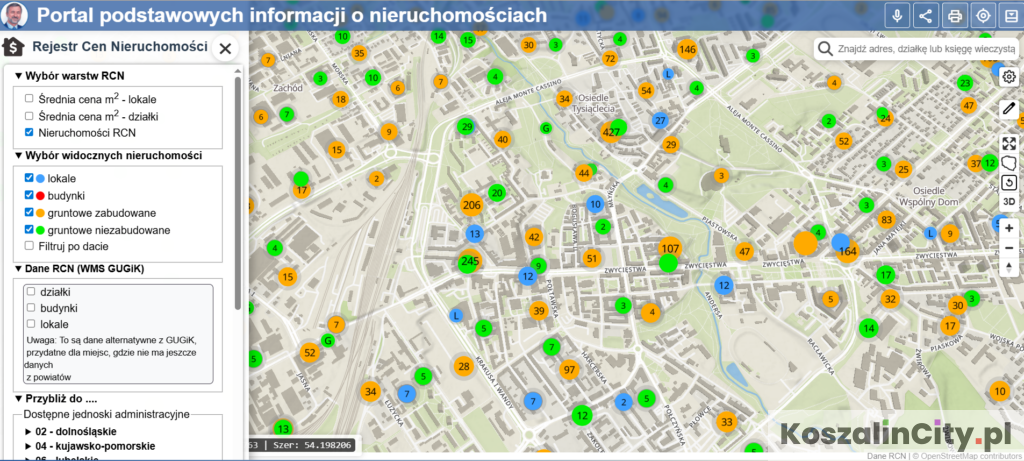
Task: Expand the 02 - dolnośląskie region
Action: click(x=28, y=431)
